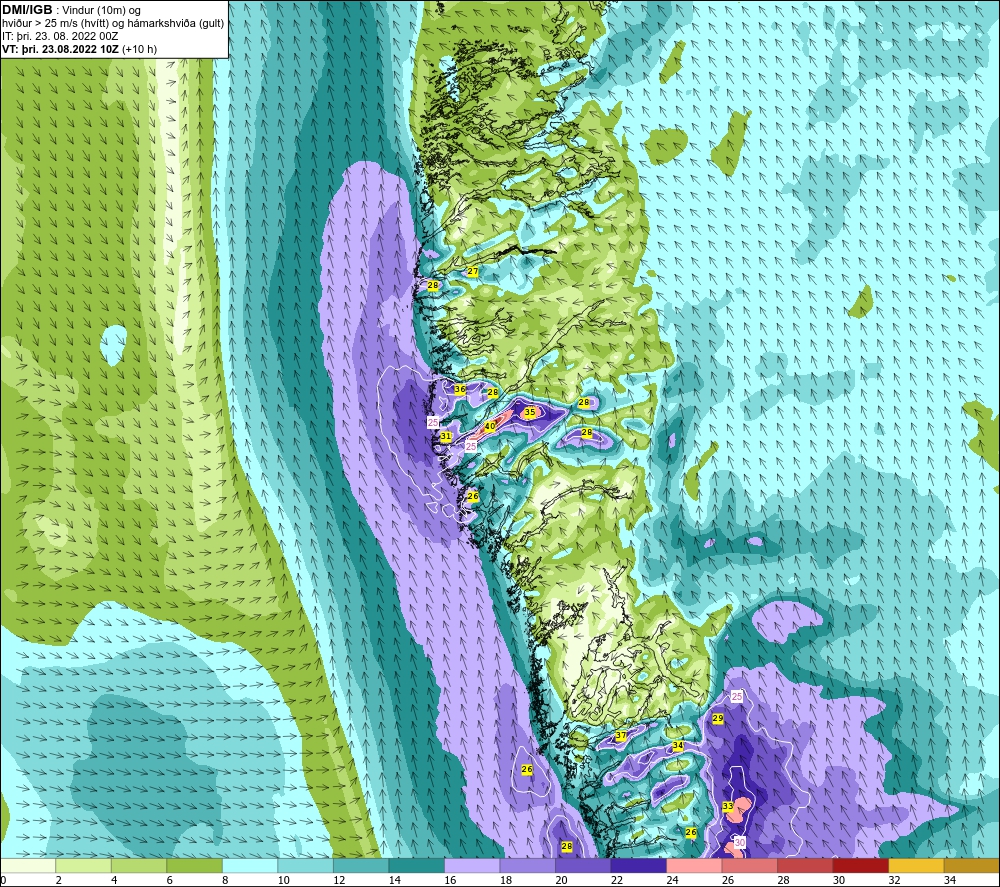Click the yellow gust label 27
This screenshot has height=887, width=1000.
click(473, 271)
